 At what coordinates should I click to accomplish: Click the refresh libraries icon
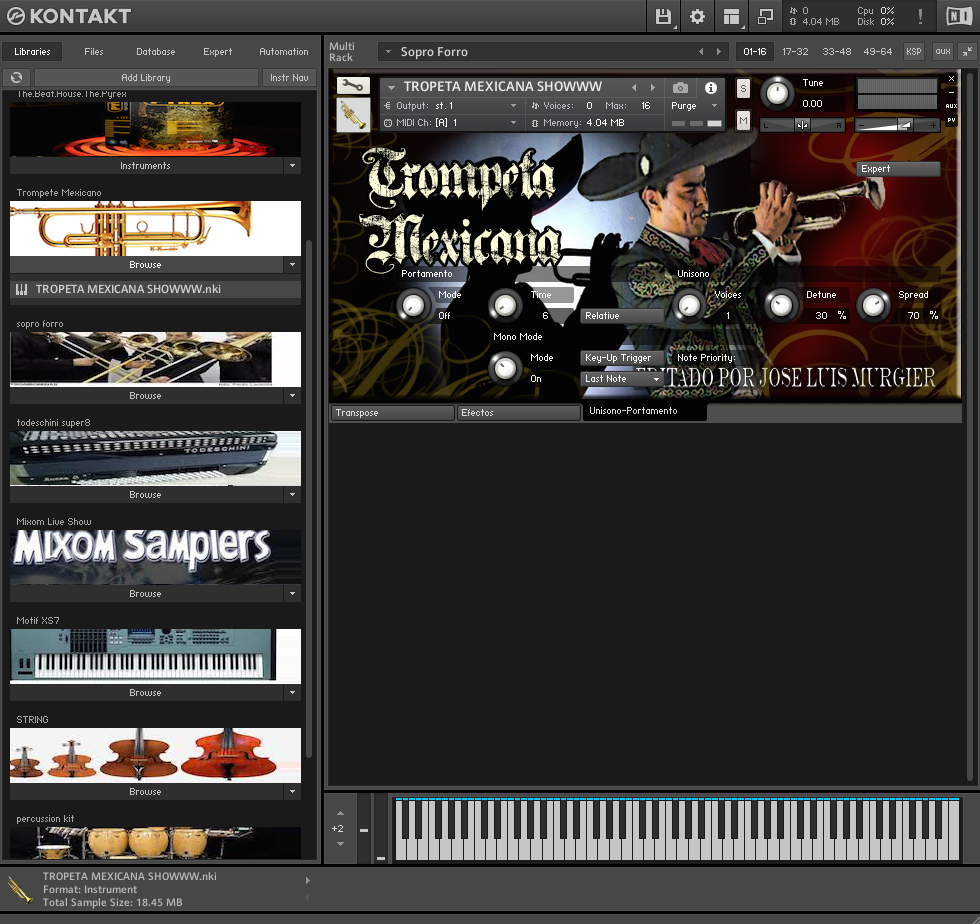pos(17,78)
